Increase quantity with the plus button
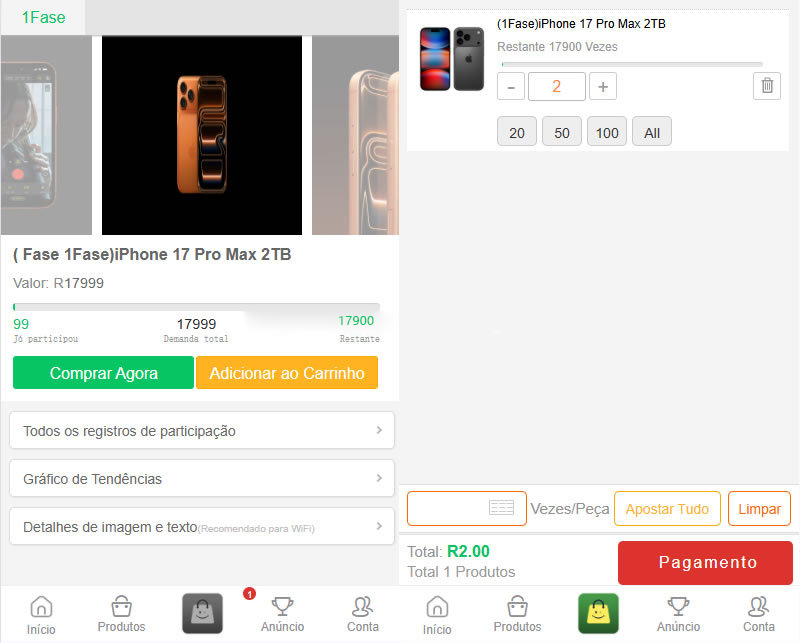The height and width of the screenshot is (643, 800). [603, 86]
